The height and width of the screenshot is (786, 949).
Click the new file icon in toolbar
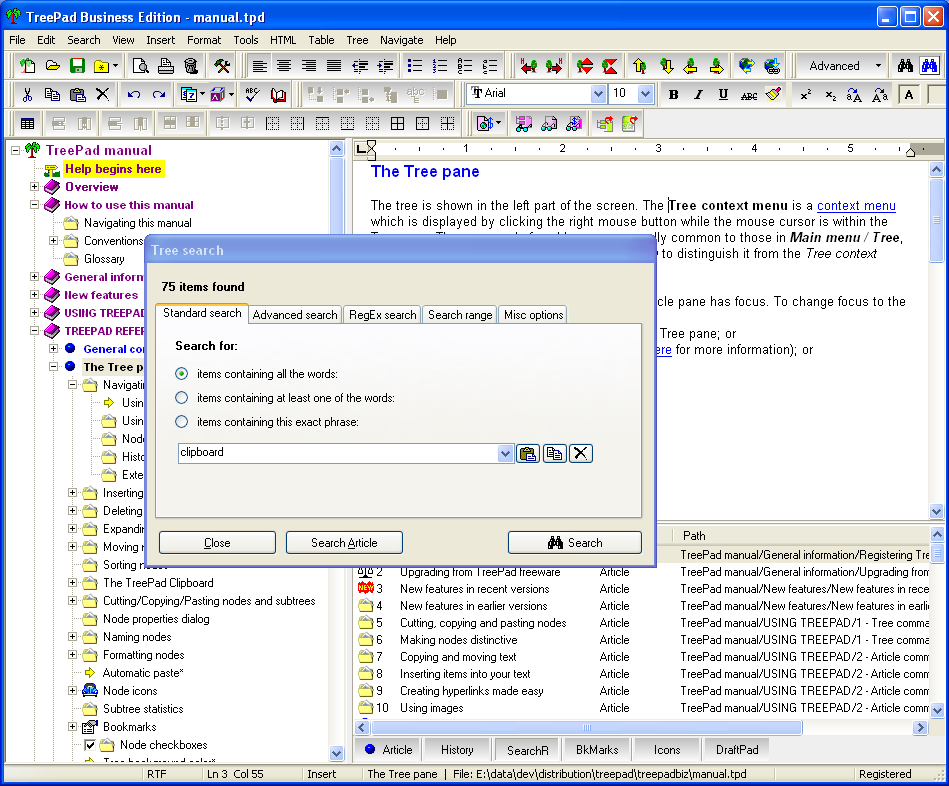pyautogui.click(x=28, y=65)
